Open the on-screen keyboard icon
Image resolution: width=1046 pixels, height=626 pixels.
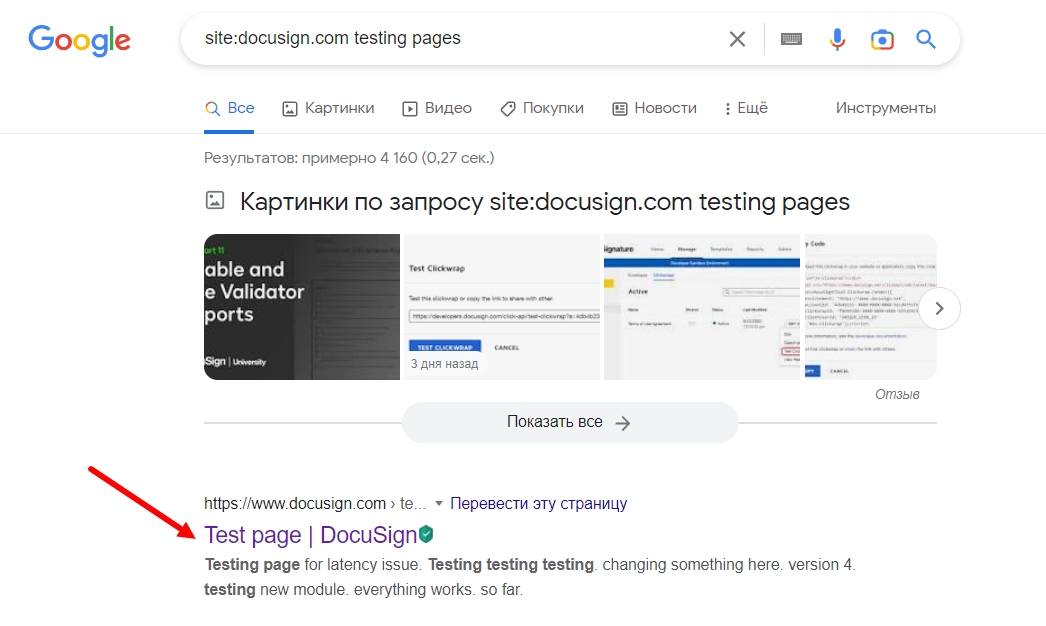point(791,38)
